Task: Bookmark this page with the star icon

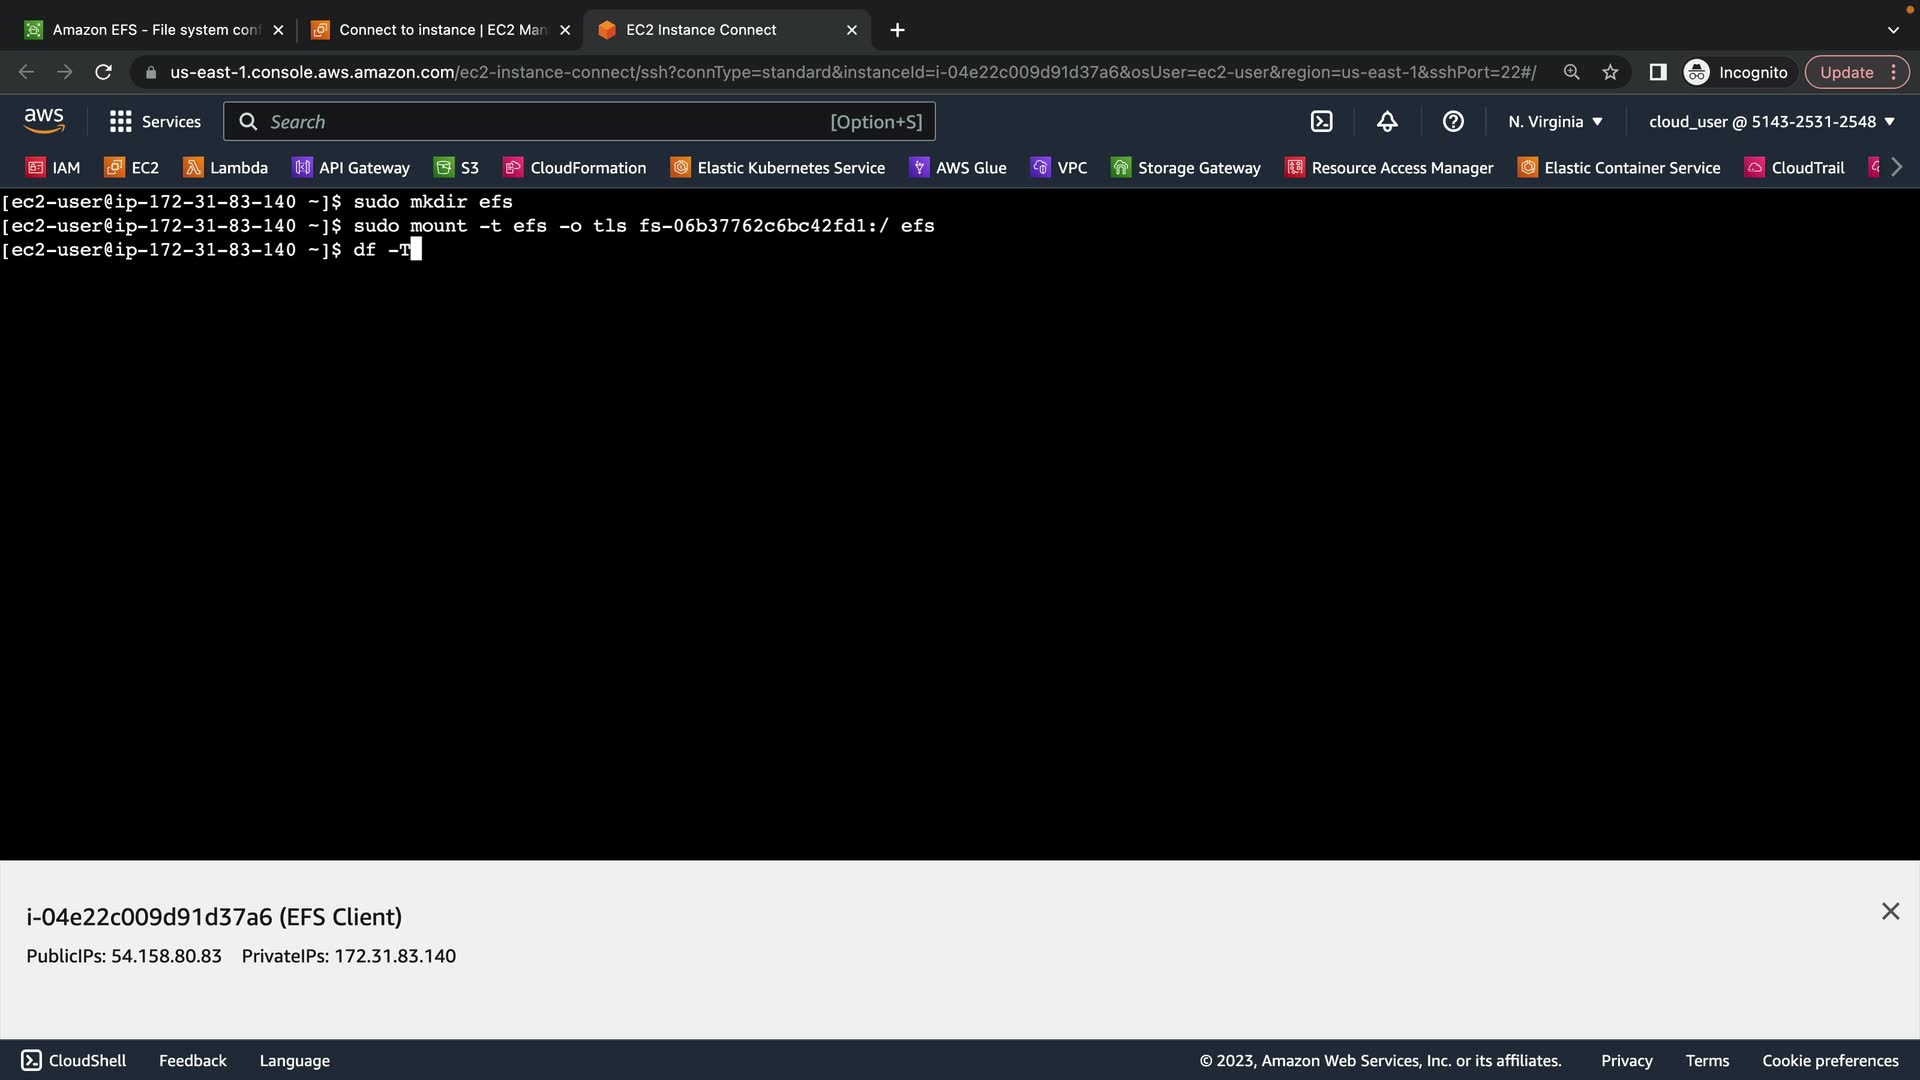Action: coord(1610,72)
